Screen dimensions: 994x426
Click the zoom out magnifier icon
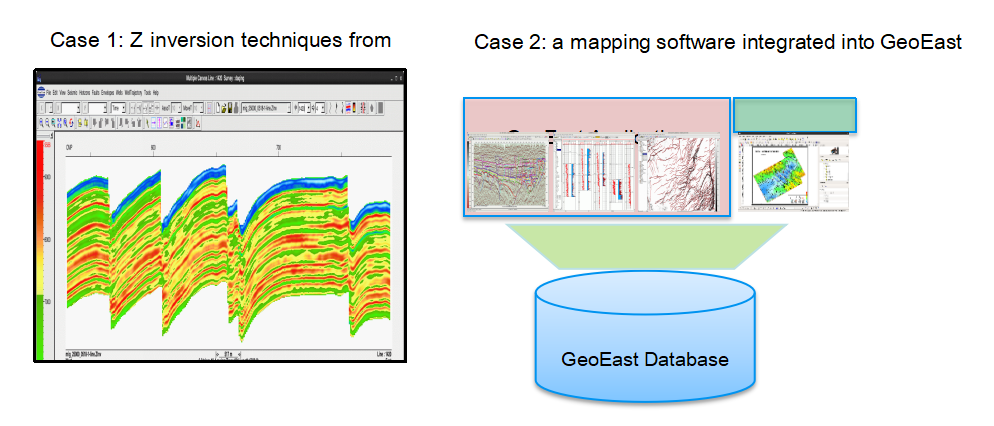48,123
